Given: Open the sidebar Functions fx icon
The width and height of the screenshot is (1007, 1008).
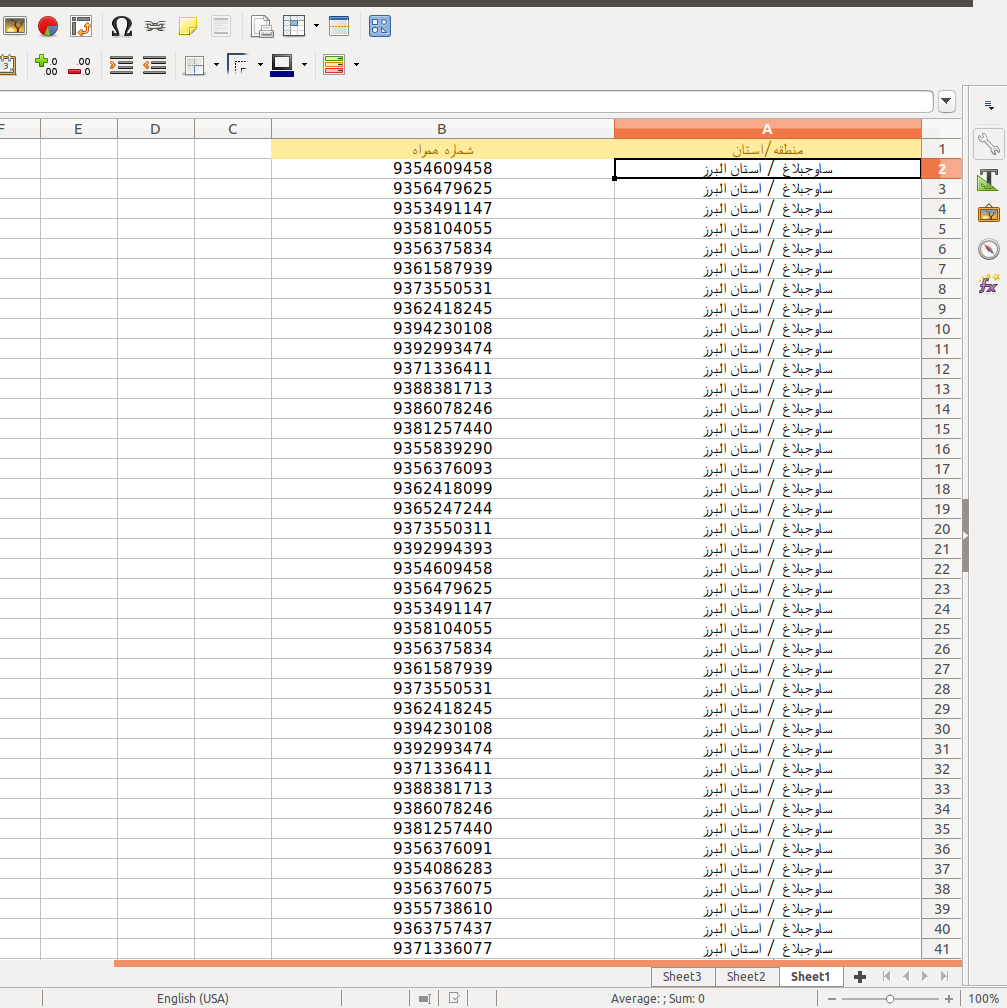Looking at the screenshot, I should (988, 283).
